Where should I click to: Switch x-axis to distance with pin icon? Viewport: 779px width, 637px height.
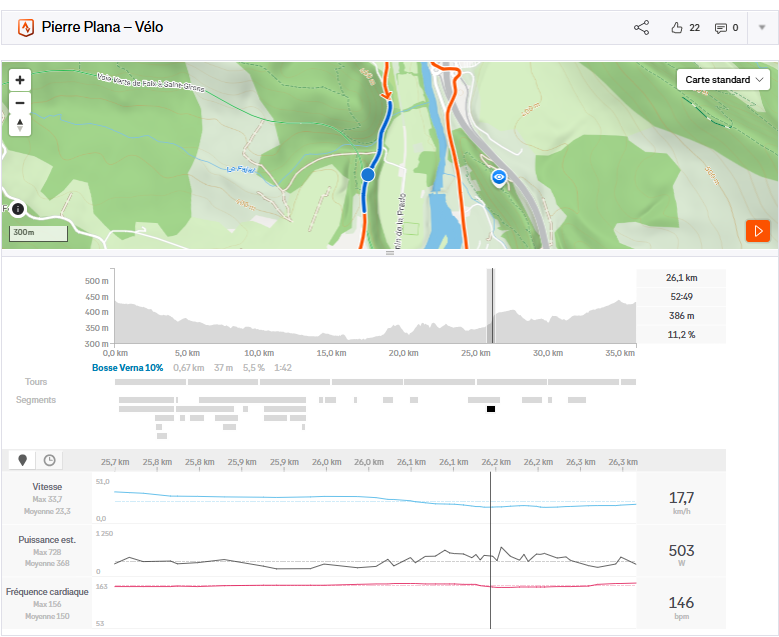(x=22, y=460)
